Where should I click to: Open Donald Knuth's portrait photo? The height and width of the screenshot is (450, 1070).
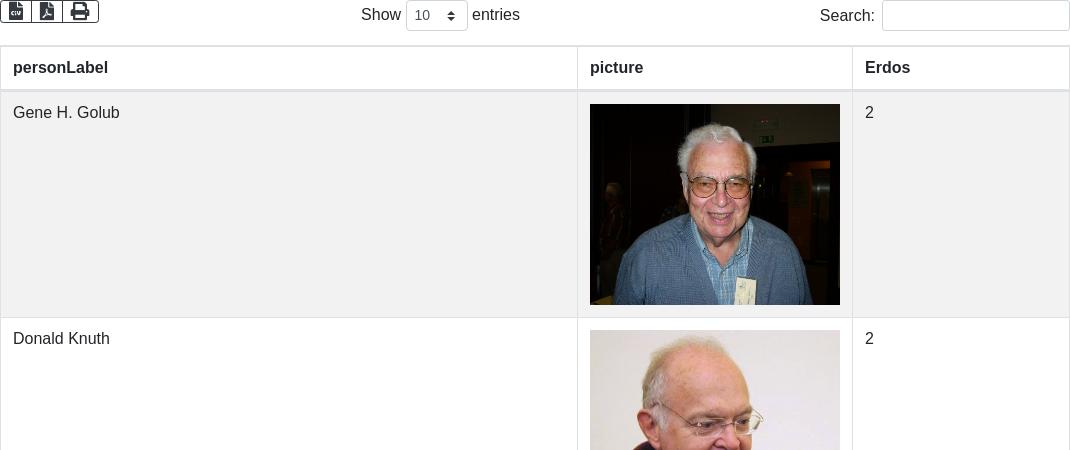tap(714, 390)
